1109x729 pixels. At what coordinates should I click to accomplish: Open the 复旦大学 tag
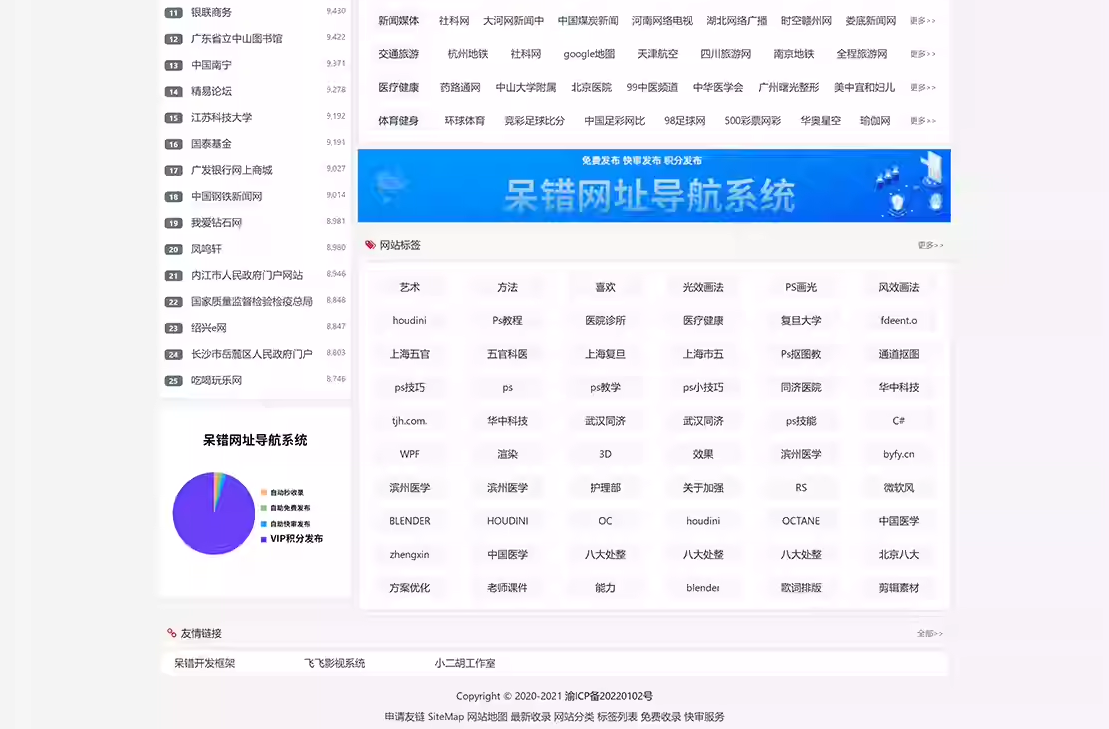[801, 321]
